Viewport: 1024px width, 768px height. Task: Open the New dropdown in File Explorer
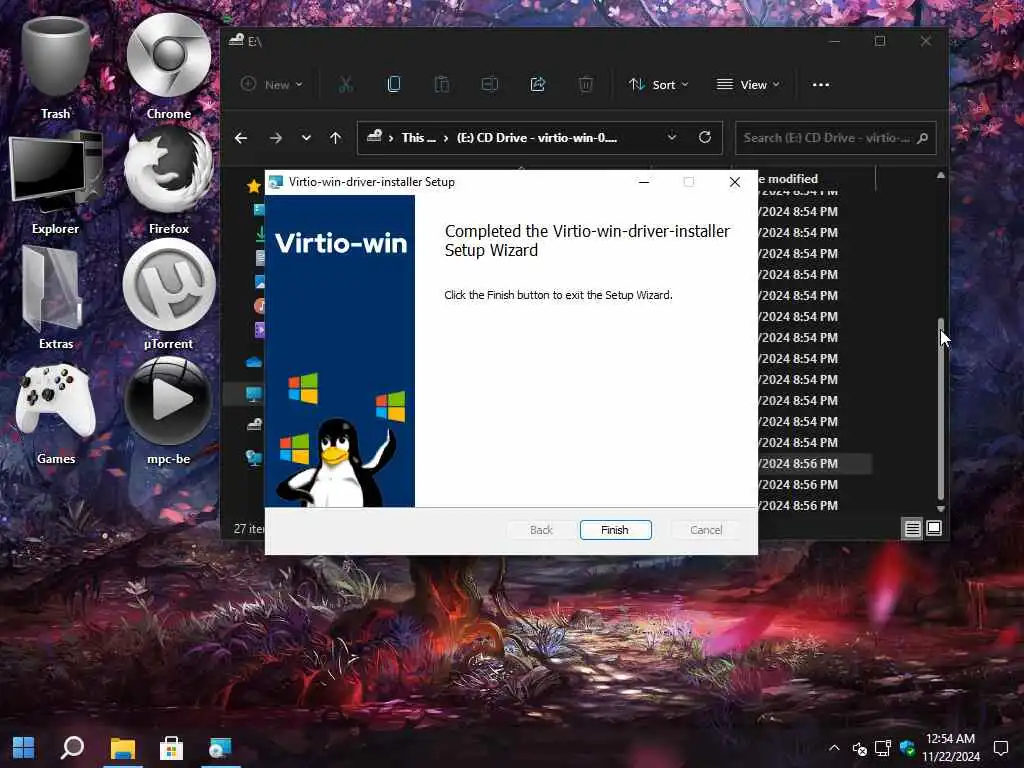point(272,84)
